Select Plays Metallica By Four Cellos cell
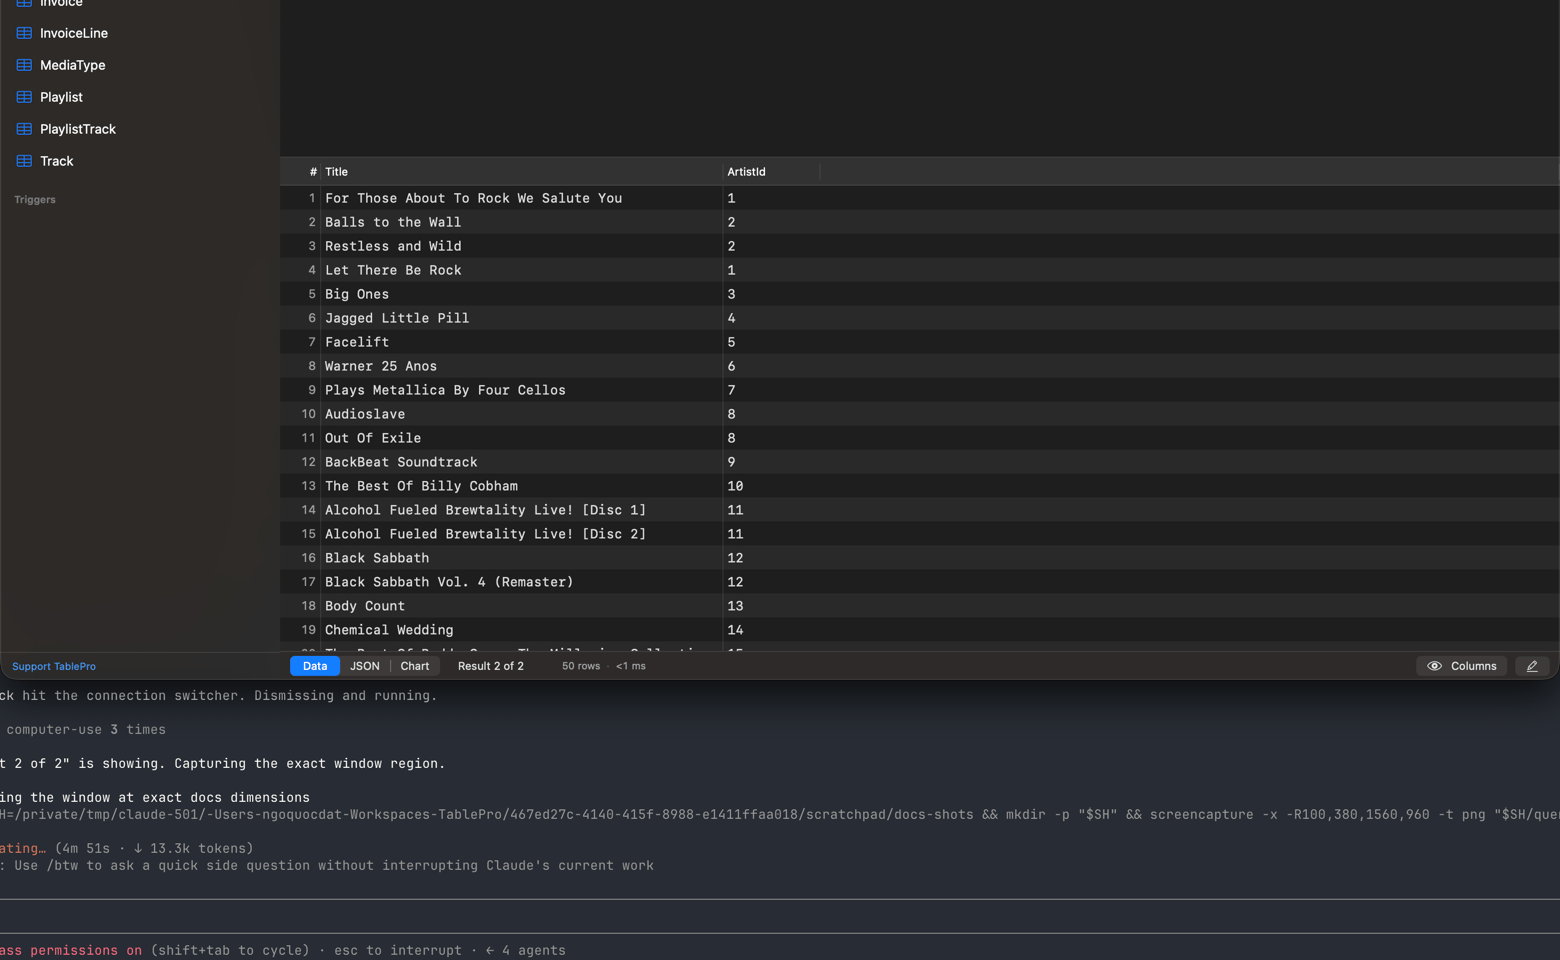The image size is (1560, 960). (x=521, y=390)
